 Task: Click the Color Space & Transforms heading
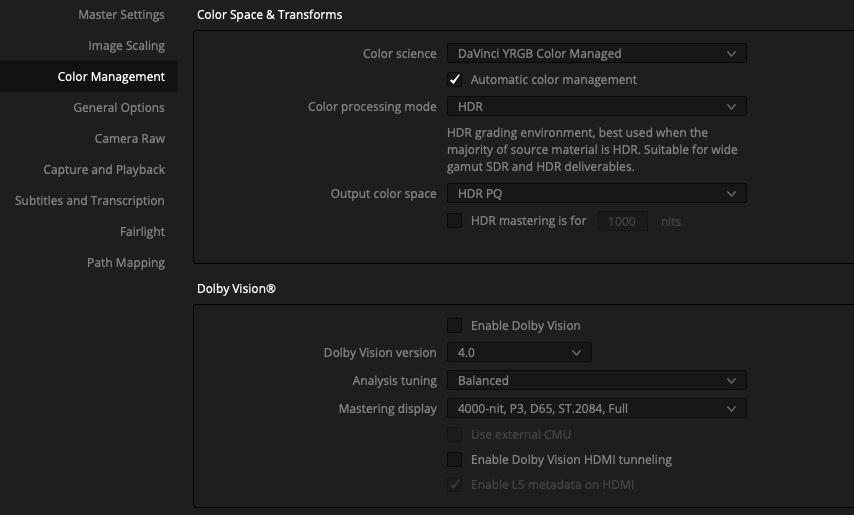[x=270, y=15]
